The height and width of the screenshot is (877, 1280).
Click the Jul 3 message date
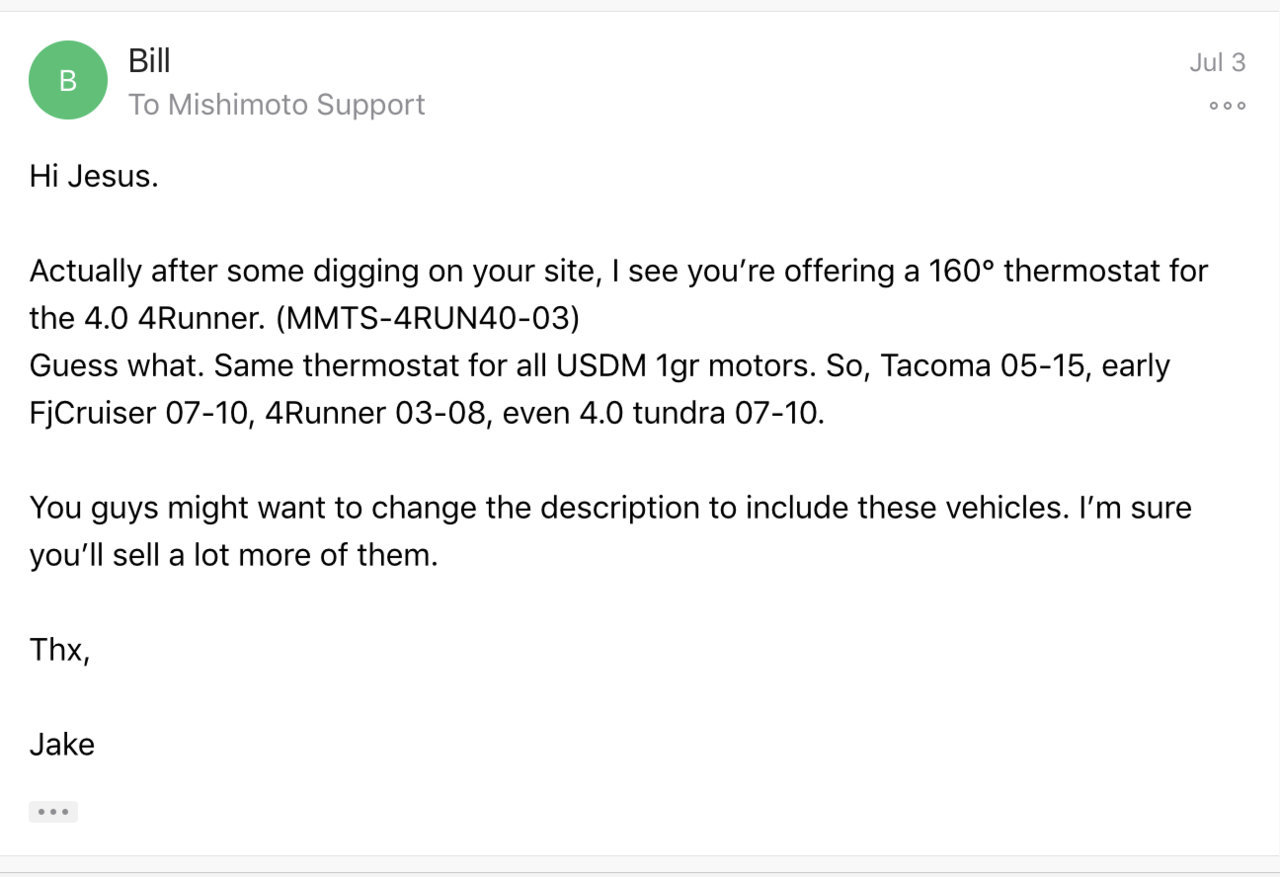(1217, 62)
